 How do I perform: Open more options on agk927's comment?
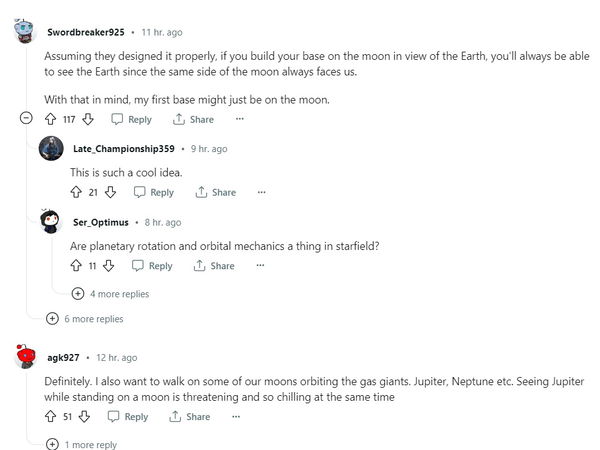(x=236, y=416)
